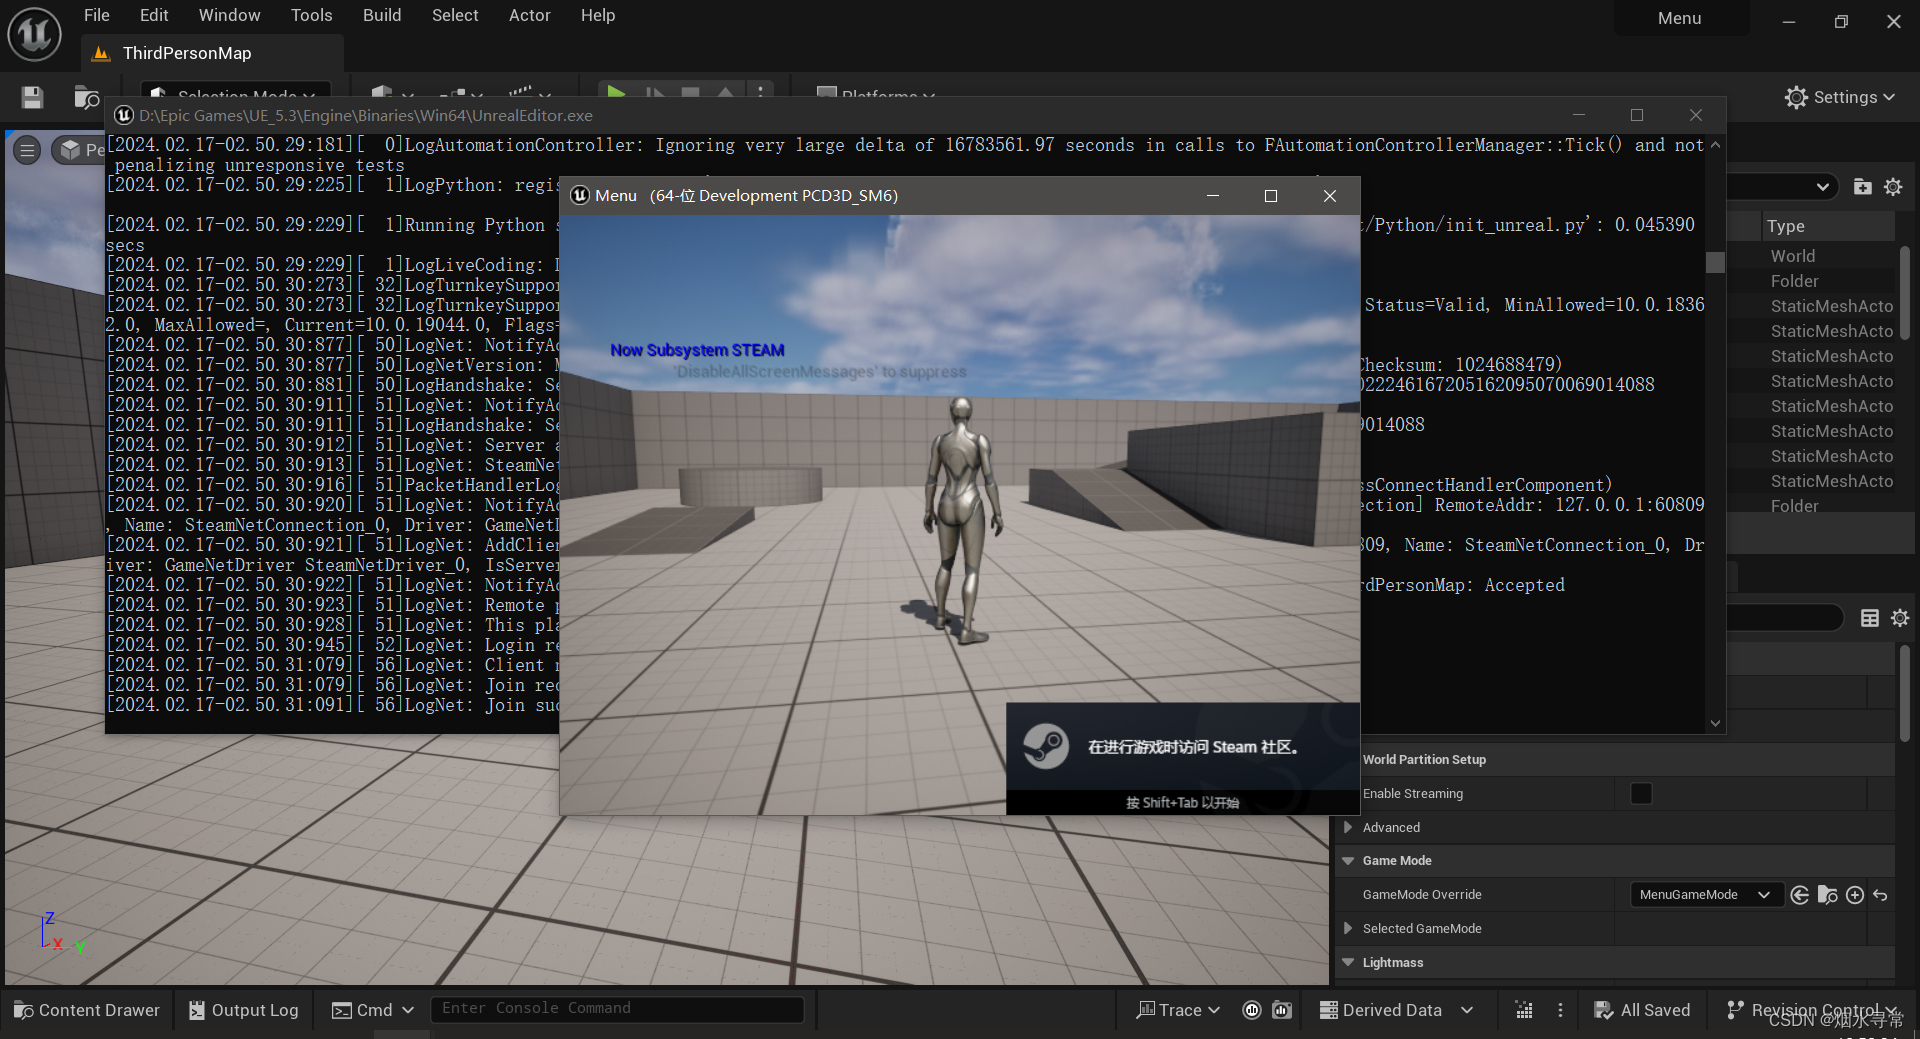Open the GameMode Override dropdown
Image resolution: width=1920 pixels, height=1039 pixels.
(x=1706, y=895)
